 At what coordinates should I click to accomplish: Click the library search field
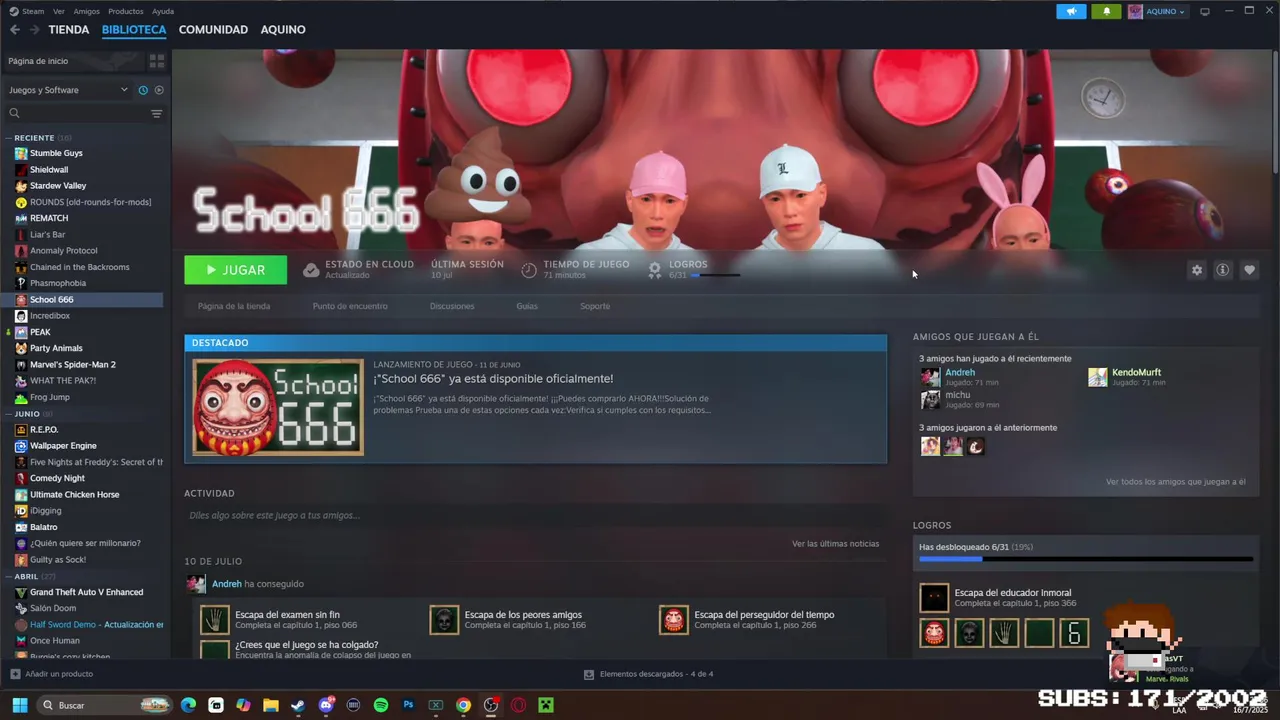76,114
